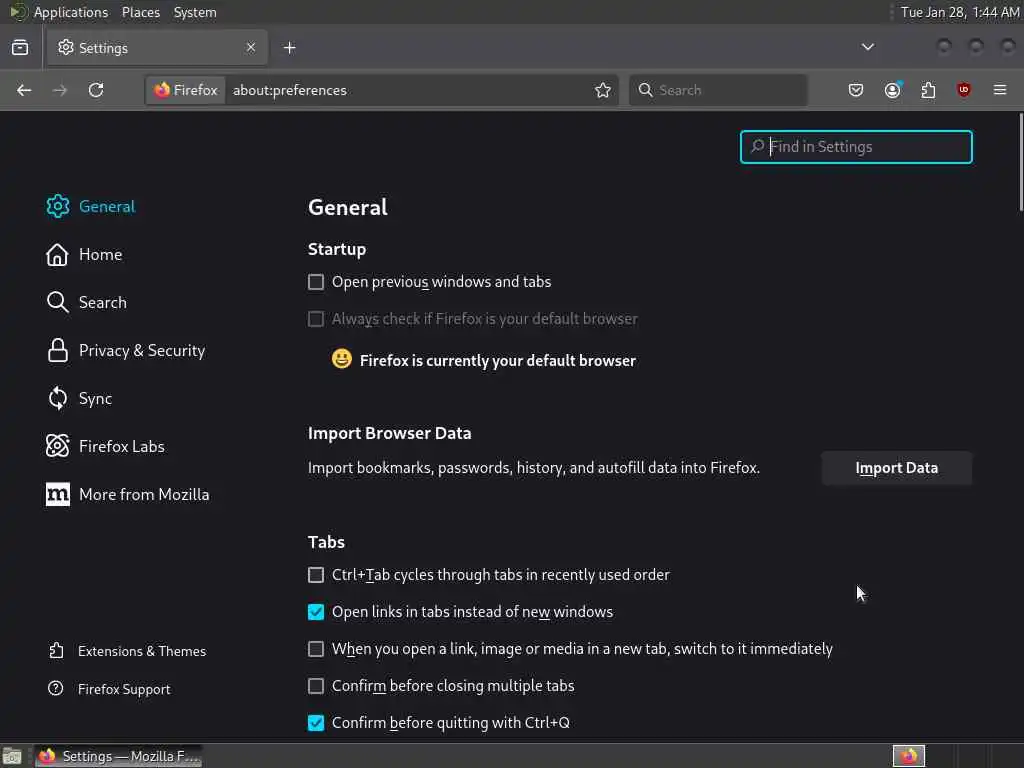
Task: Toggle Confirm before closing multiple tabs
Action: coord(316,686)
